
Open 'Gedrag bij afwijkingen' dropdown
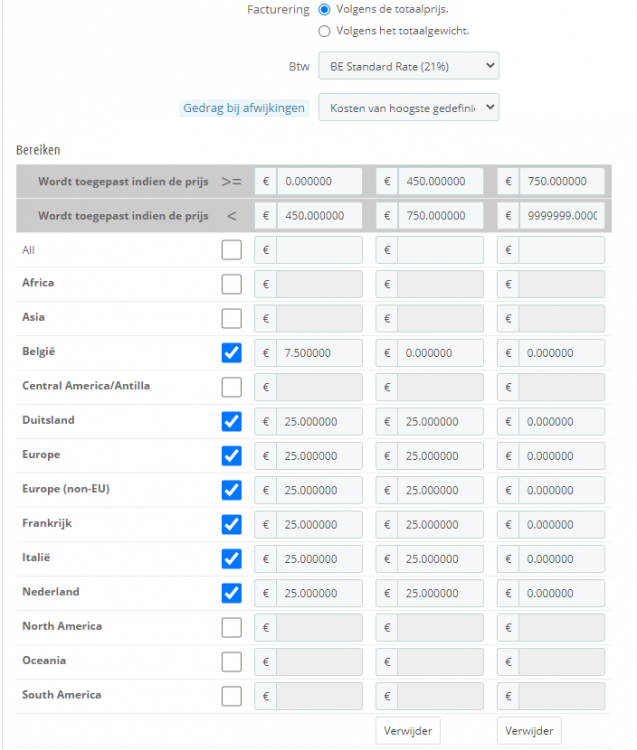(x=408, y=107)
